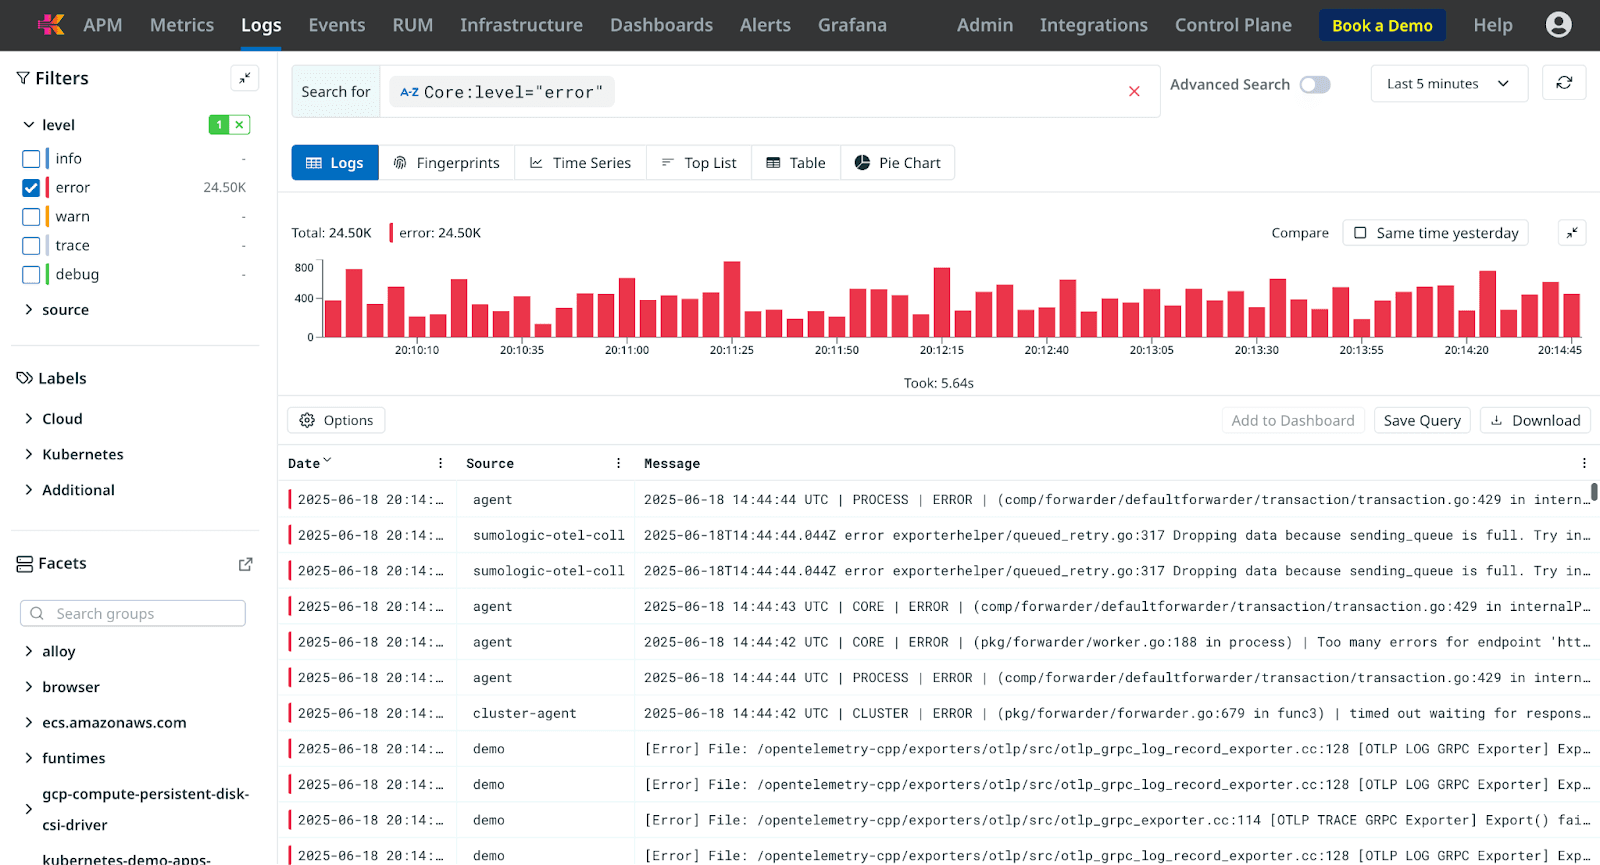Sort by the Date column arrow

[x=327, y=461]
